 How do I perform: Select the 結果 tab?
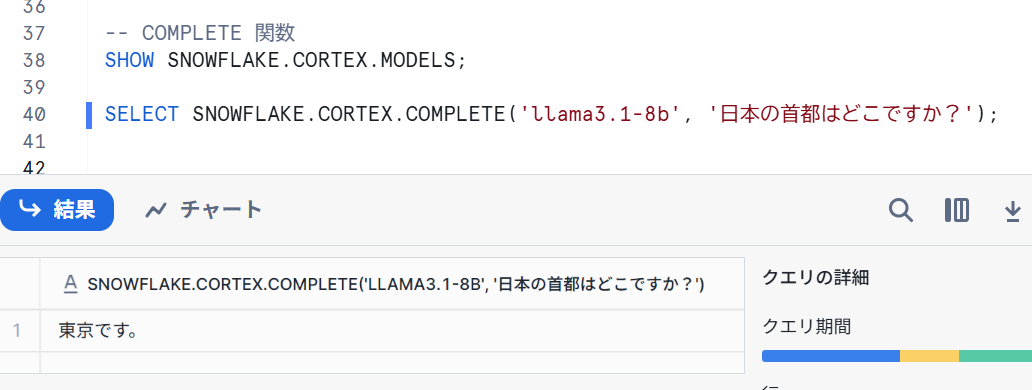coord(57,210)
